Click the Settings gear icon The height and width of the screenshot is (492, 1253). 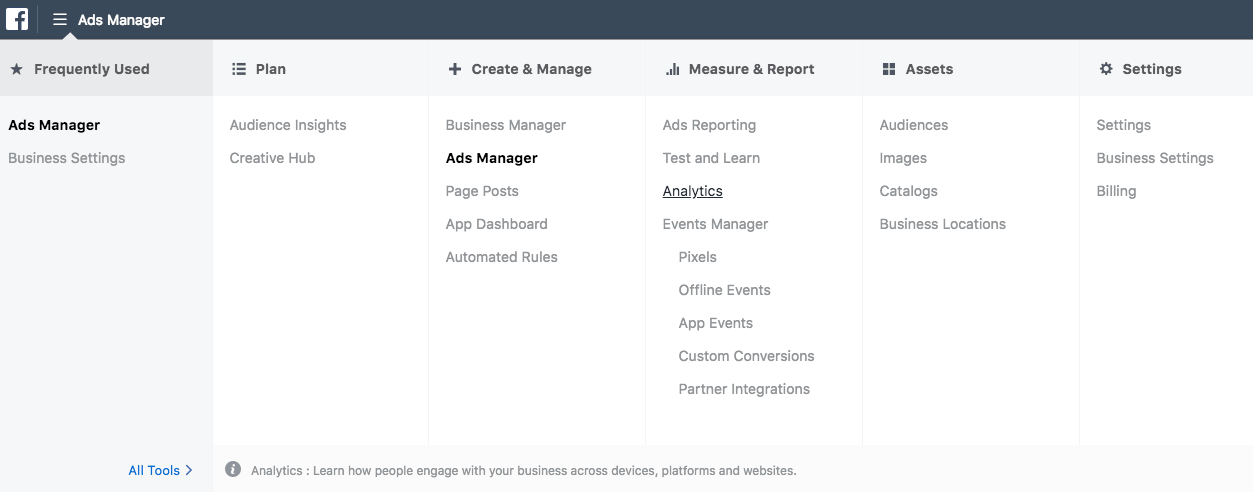tap(1106, 69)
